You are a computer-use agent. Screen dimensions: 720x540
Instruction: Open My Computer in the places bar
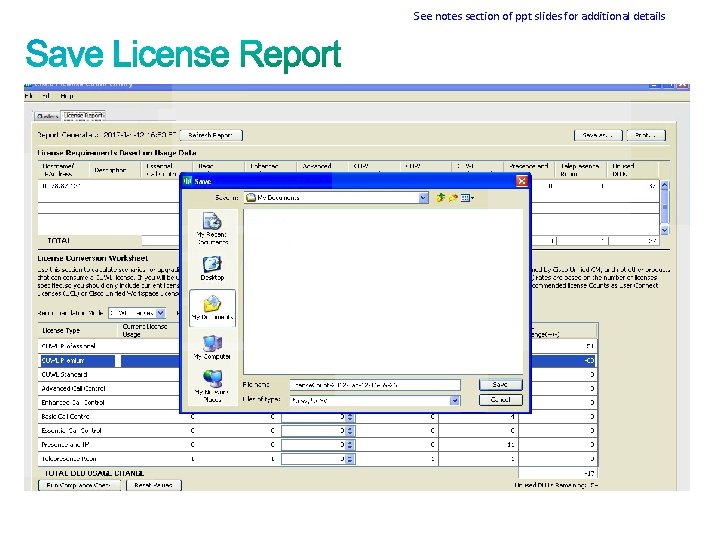pyautogui.click(x=212, y=347)
